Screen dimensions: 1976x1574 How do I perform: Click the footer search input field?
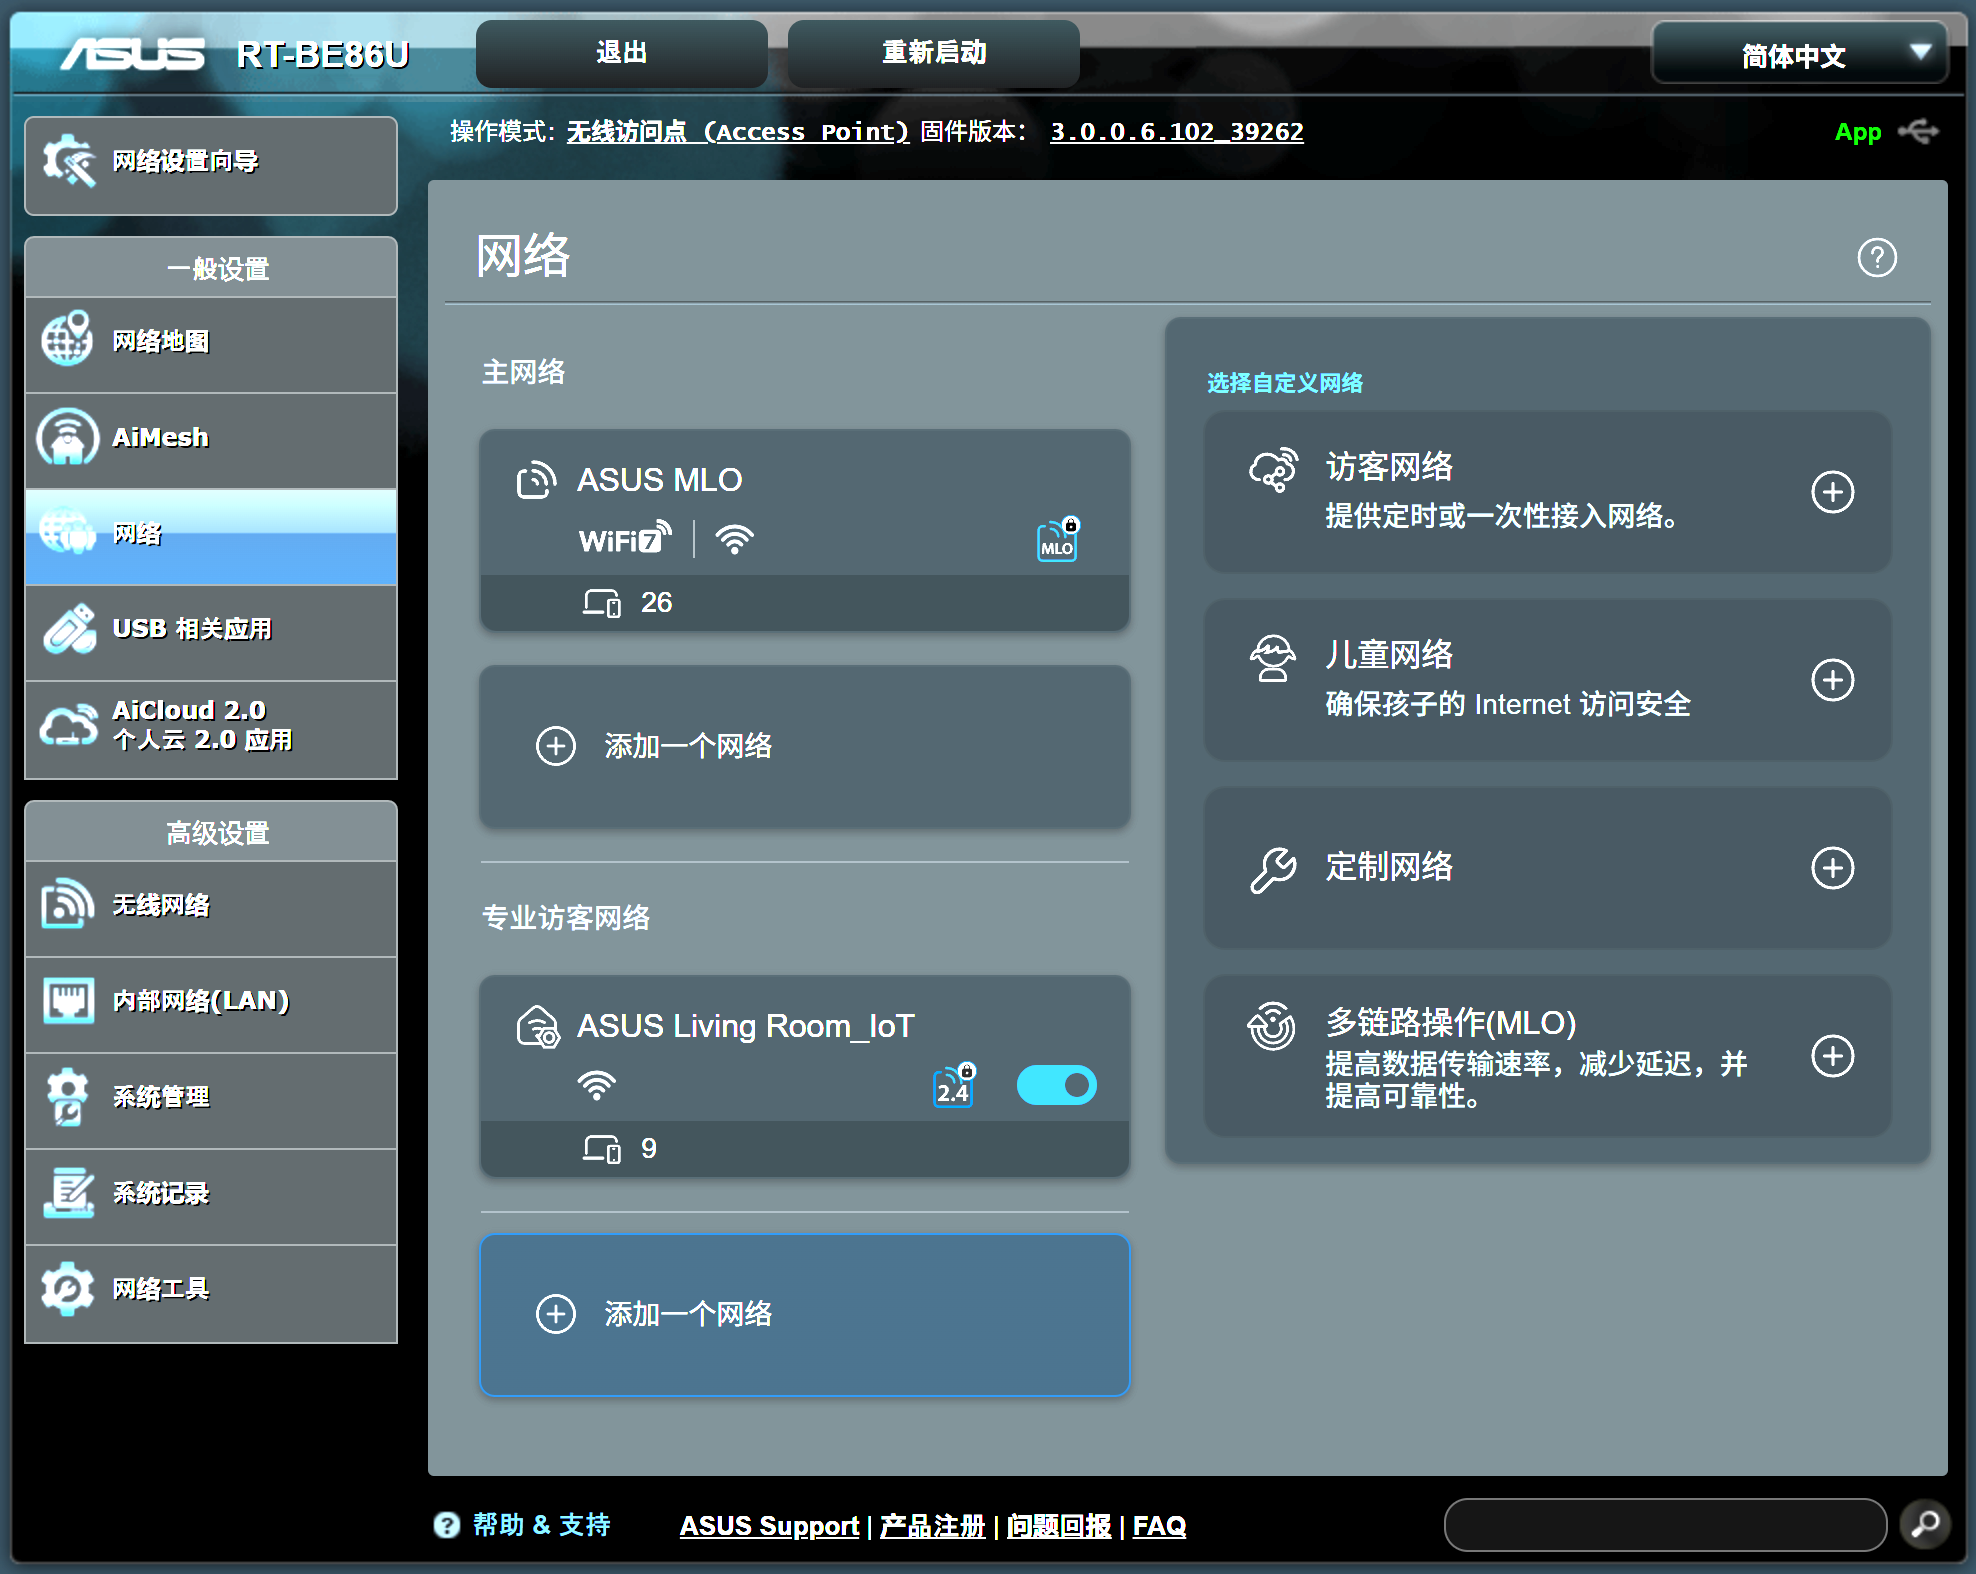(1665, 1525)
